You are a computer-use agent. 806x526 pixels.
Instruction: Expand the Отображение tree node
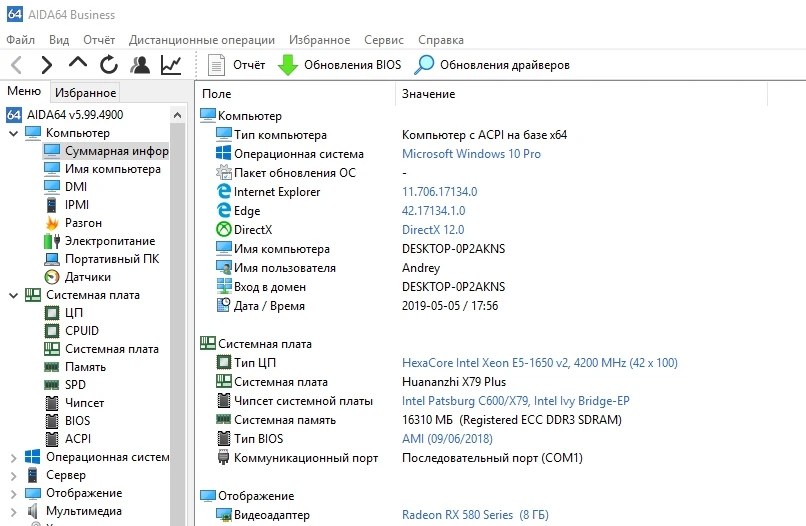coord(14,494)
